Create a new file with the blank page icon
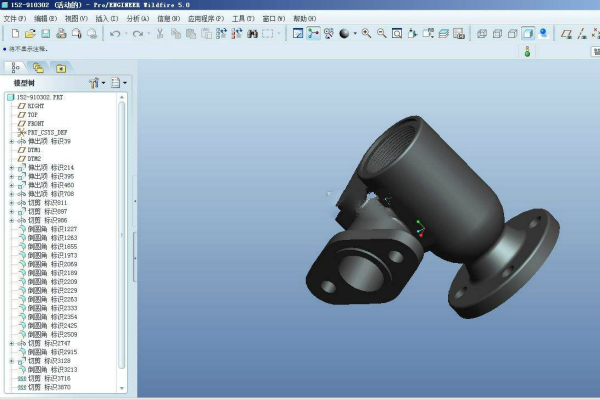Screen dimensions: 600x400 [x=15, y=34]
